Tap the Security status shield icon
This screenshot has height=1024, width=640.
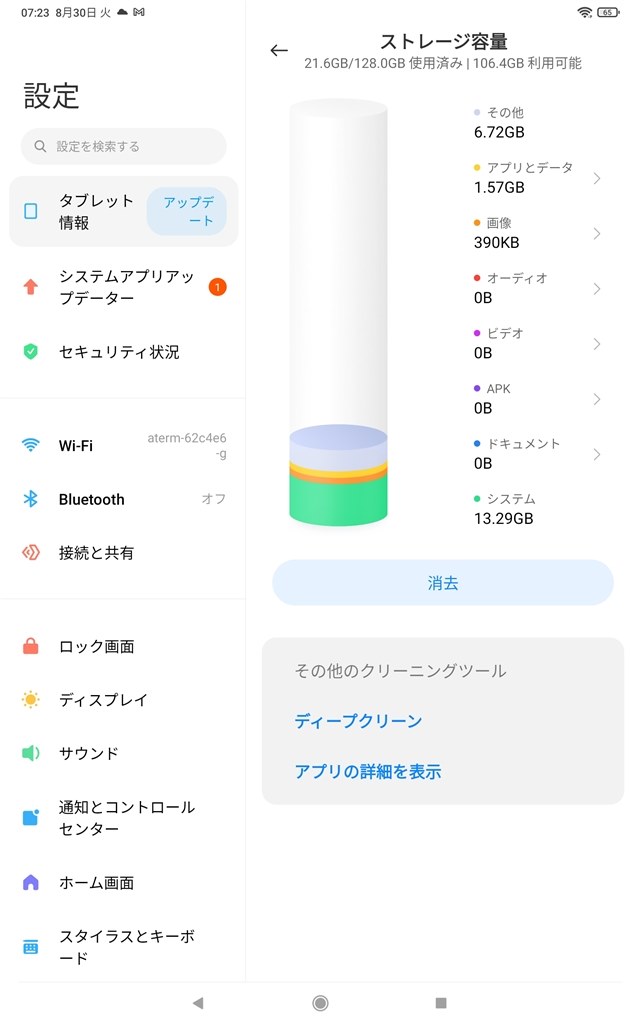pyautogui.click(x=31, y=352)
